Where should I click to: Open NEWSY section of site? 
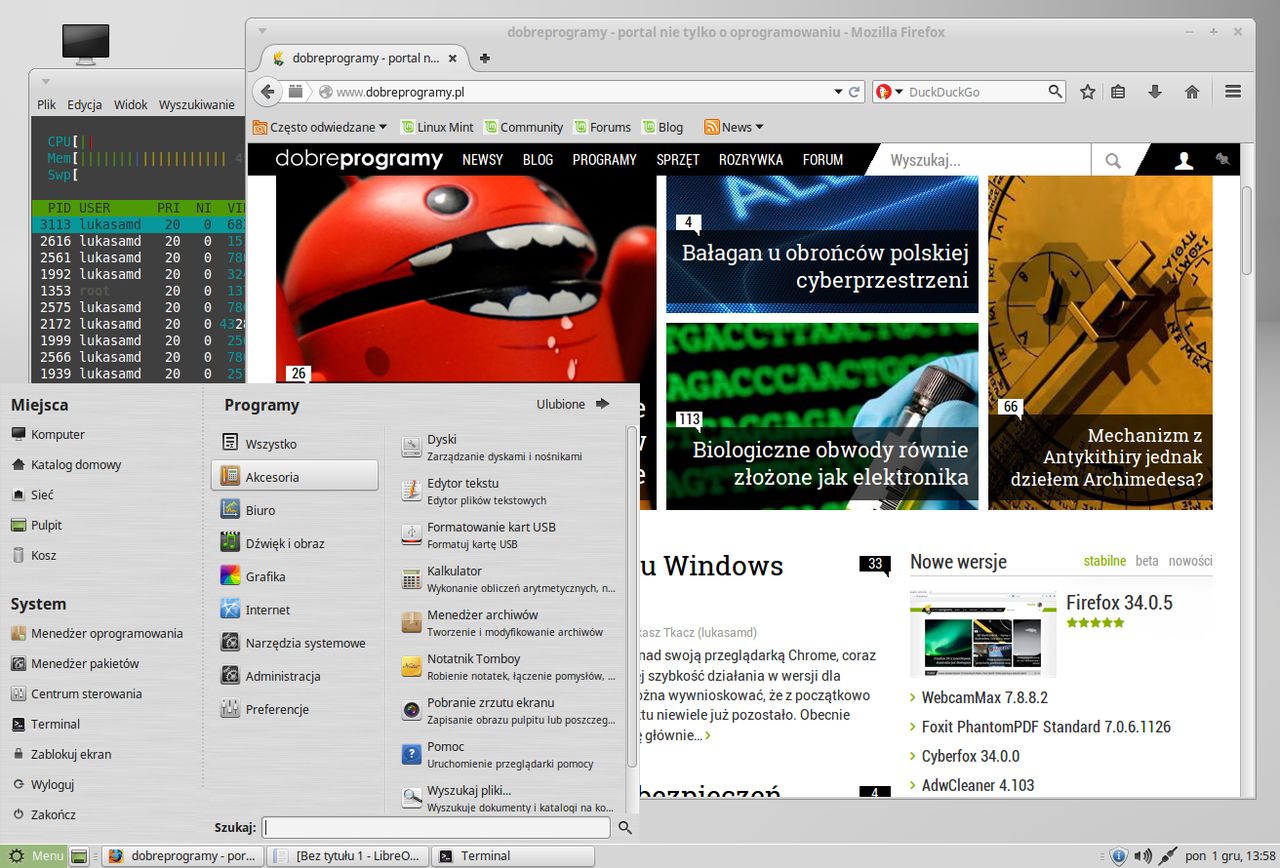pos(483,160)
